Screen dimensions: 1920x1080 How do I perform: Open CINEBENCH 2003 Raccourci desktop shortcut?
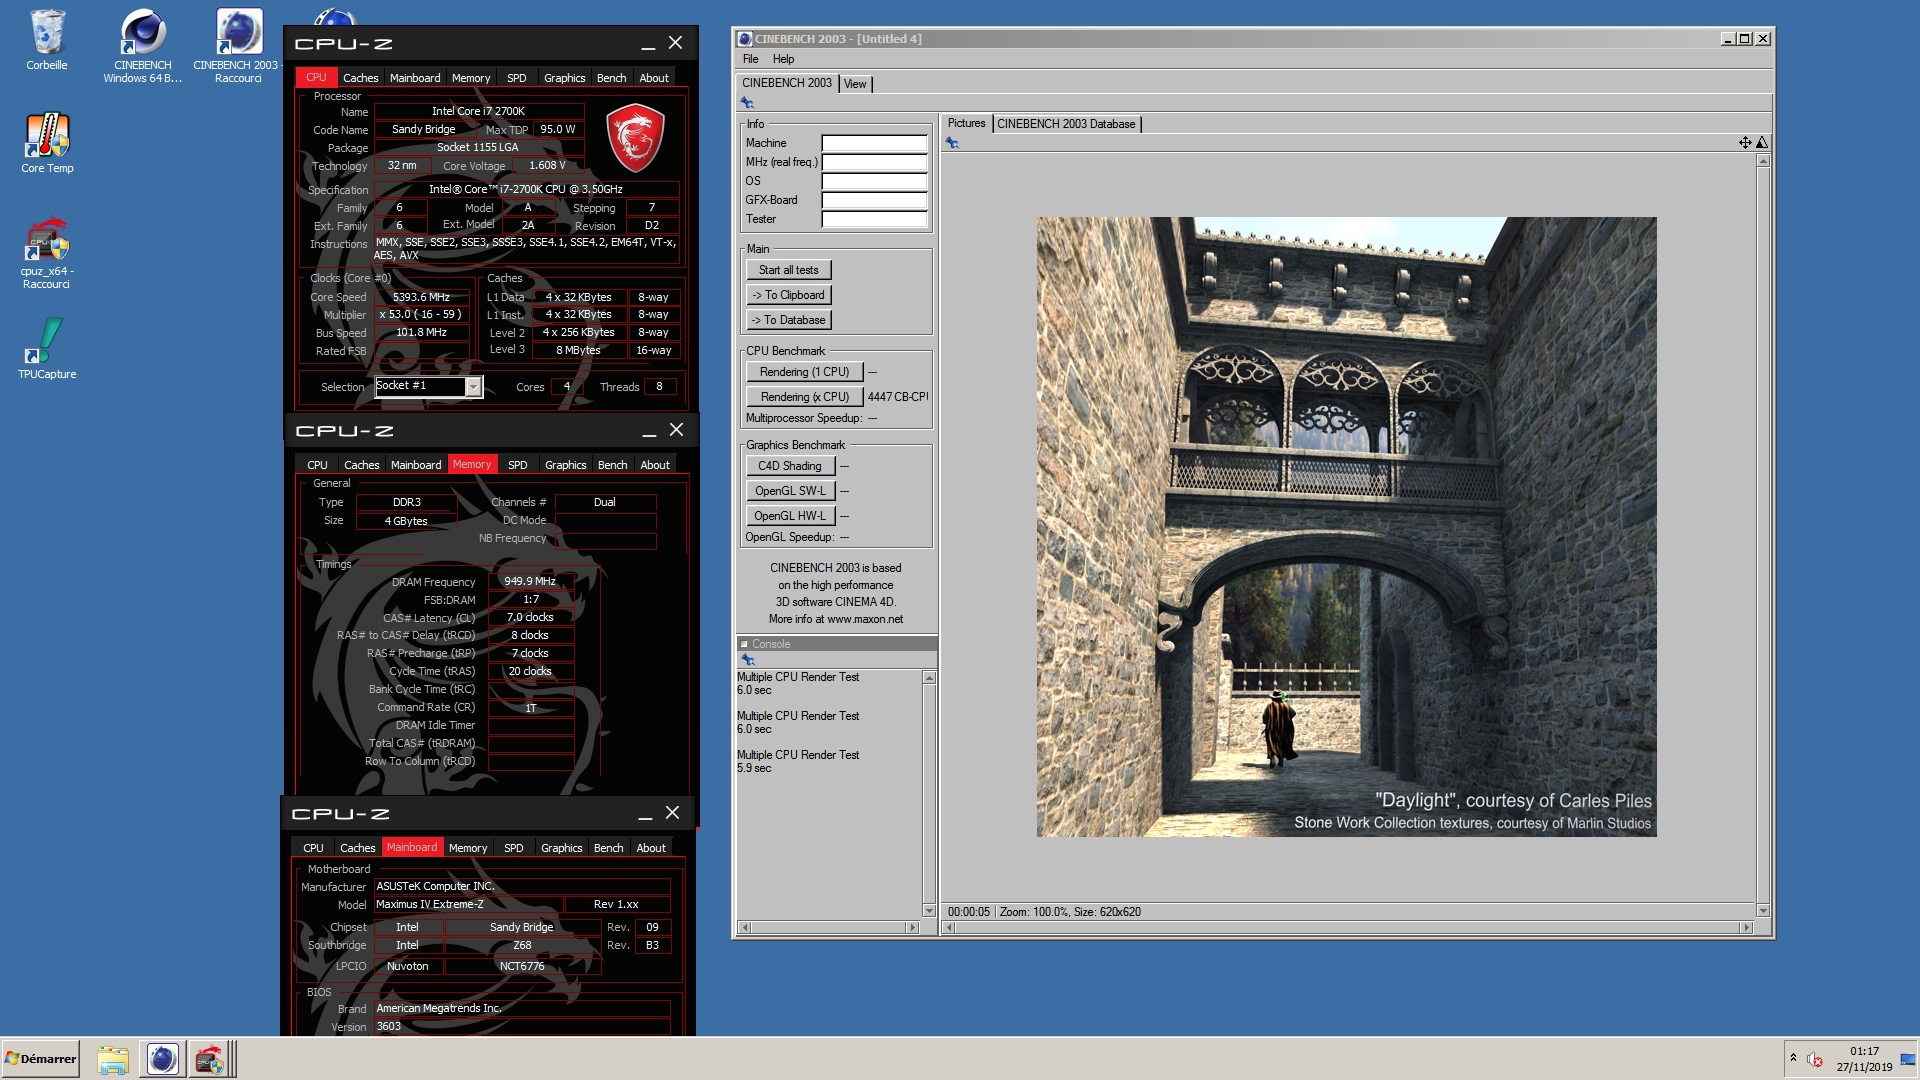point(237,45)
